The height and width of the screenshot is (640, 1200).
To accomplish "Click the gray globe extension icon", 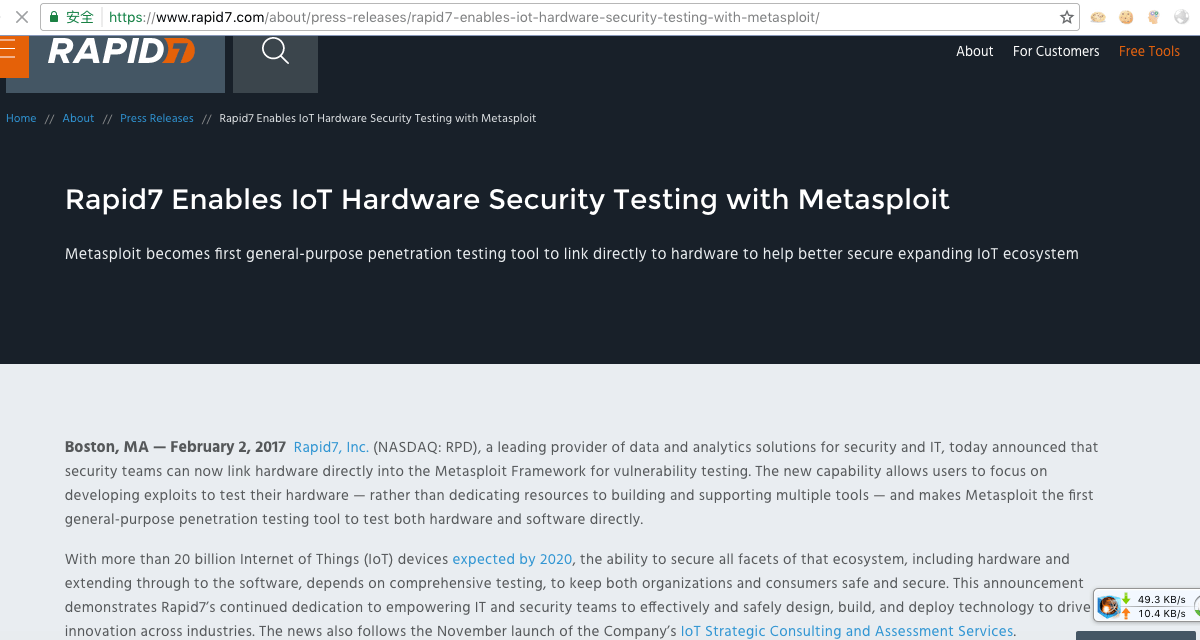I will pyautogui.click(x=1180, y=17).
